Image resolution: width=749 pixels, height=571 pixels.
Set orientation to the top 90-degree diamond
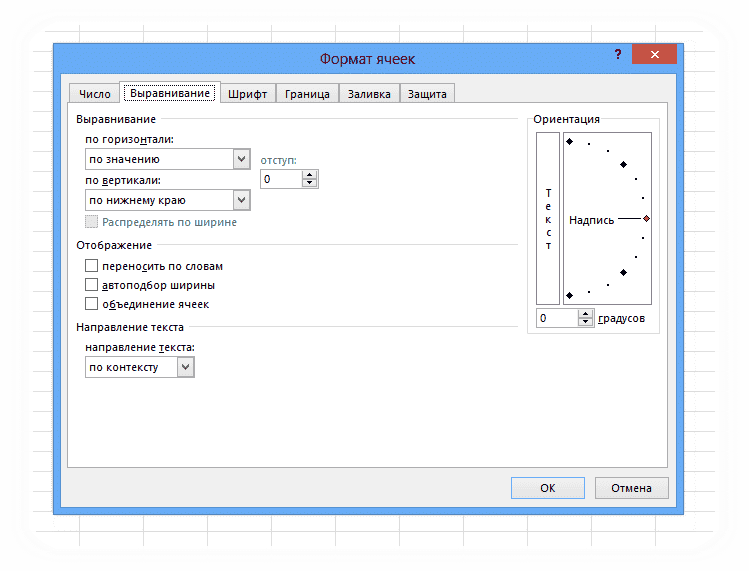pyautogui.click(x=569, y=141)
